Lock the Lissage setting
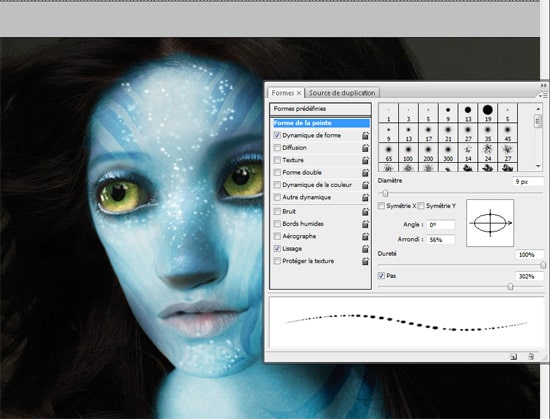 (365, 249)
